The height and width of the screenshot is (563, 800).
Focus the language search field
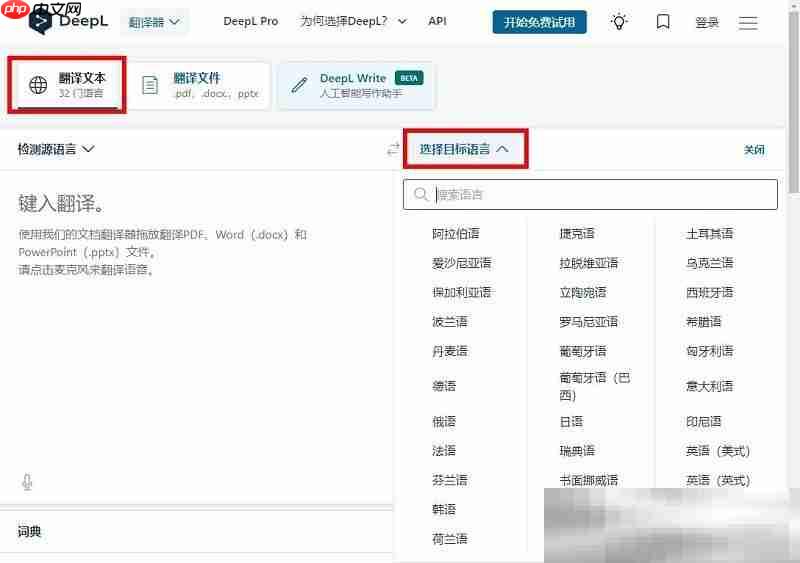[x=590, y=194]
